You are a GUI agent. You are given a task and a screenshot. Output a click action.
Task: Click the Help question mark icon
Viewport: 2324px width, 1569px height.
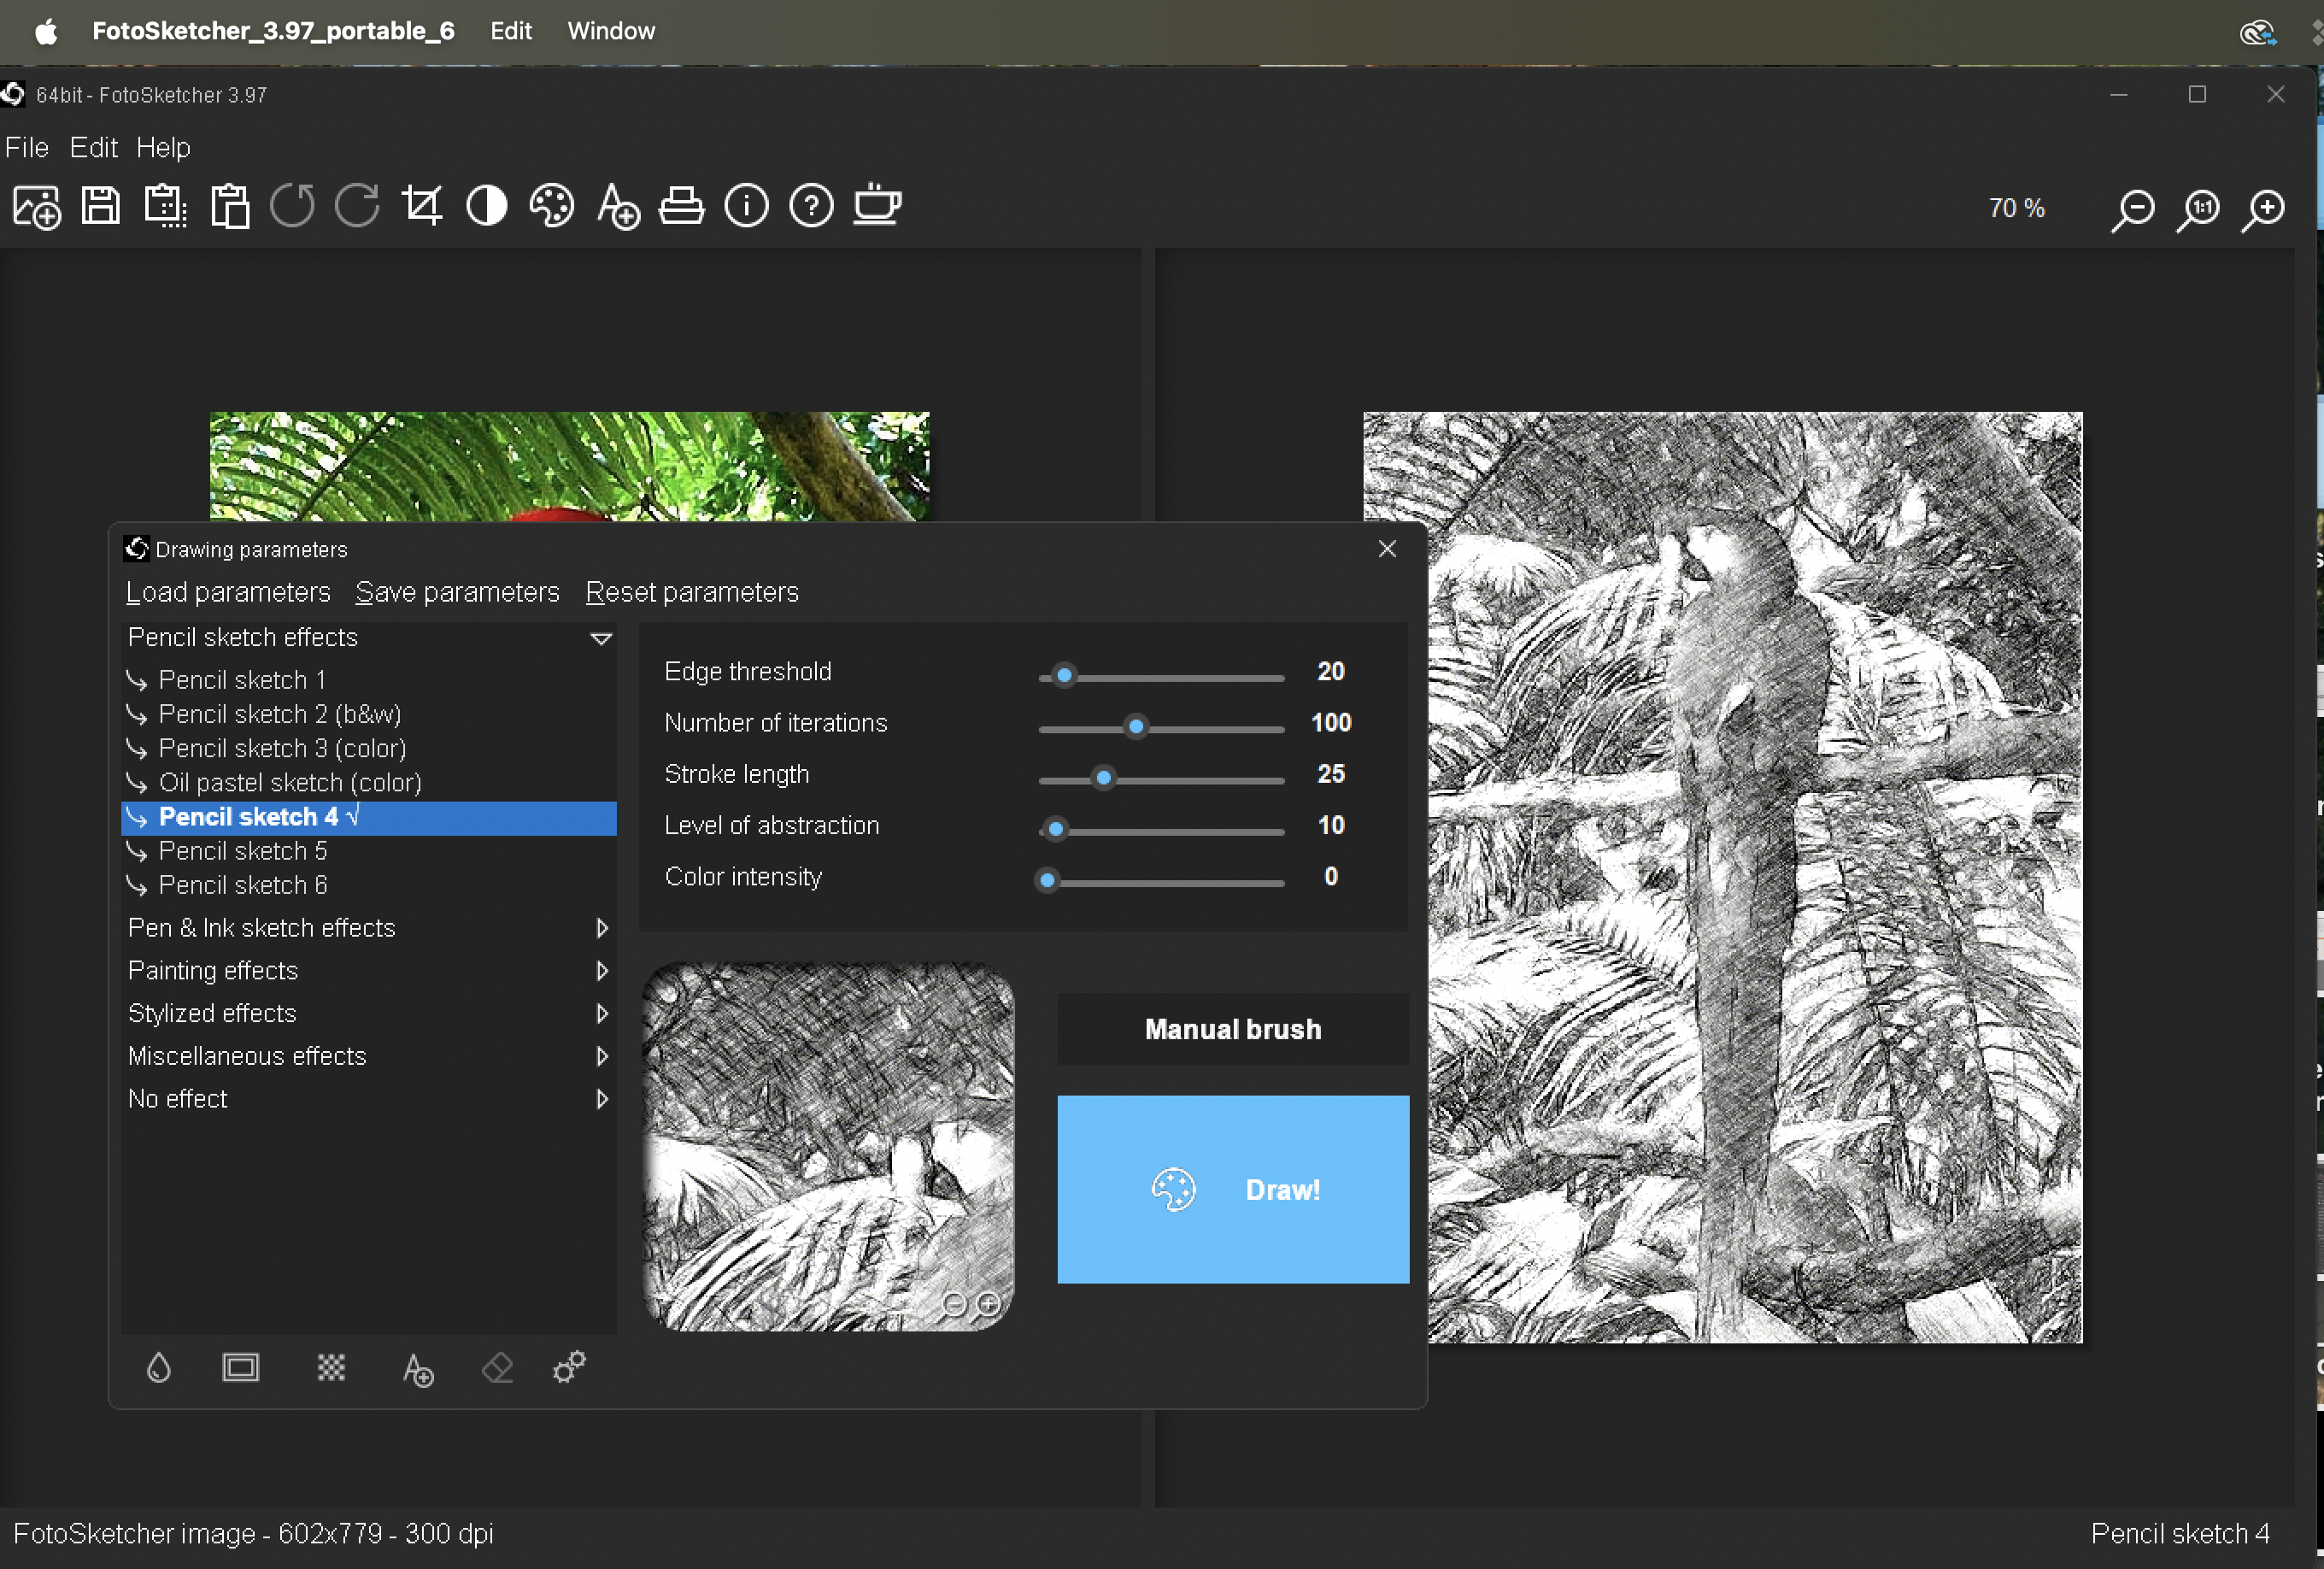coord(811,207)
